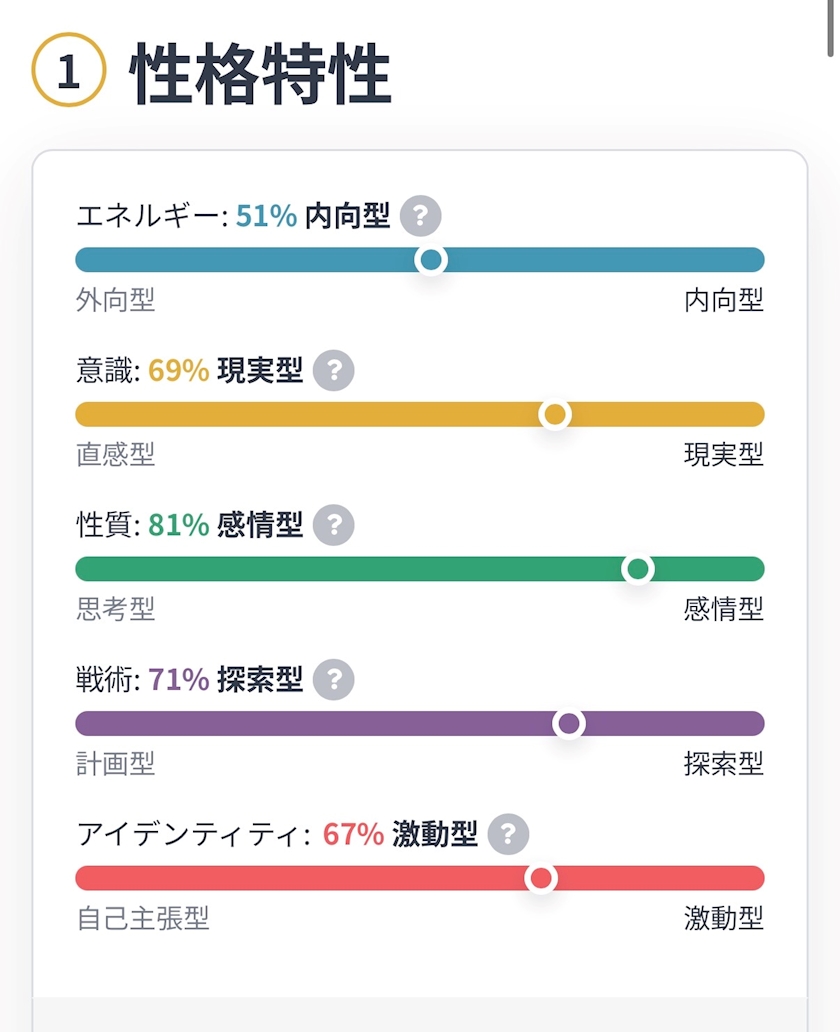This screenshot has height=1032, width=840.
Task: Click the red アイデンティティ slider handle
Action: (x=541, y=878)
